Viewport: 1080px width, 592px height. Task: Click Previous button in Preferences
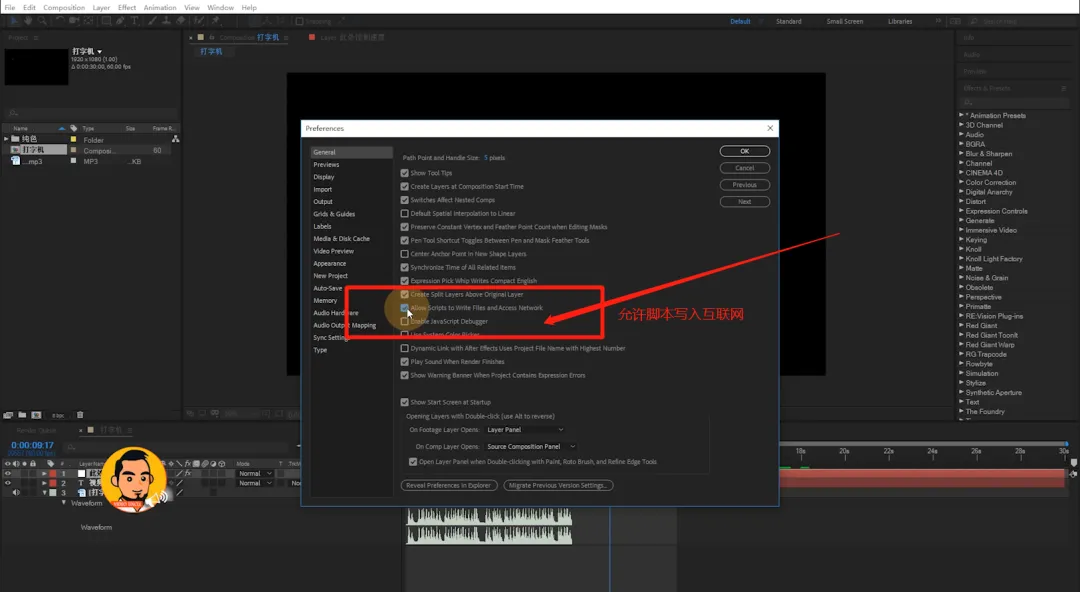point(745,185)
